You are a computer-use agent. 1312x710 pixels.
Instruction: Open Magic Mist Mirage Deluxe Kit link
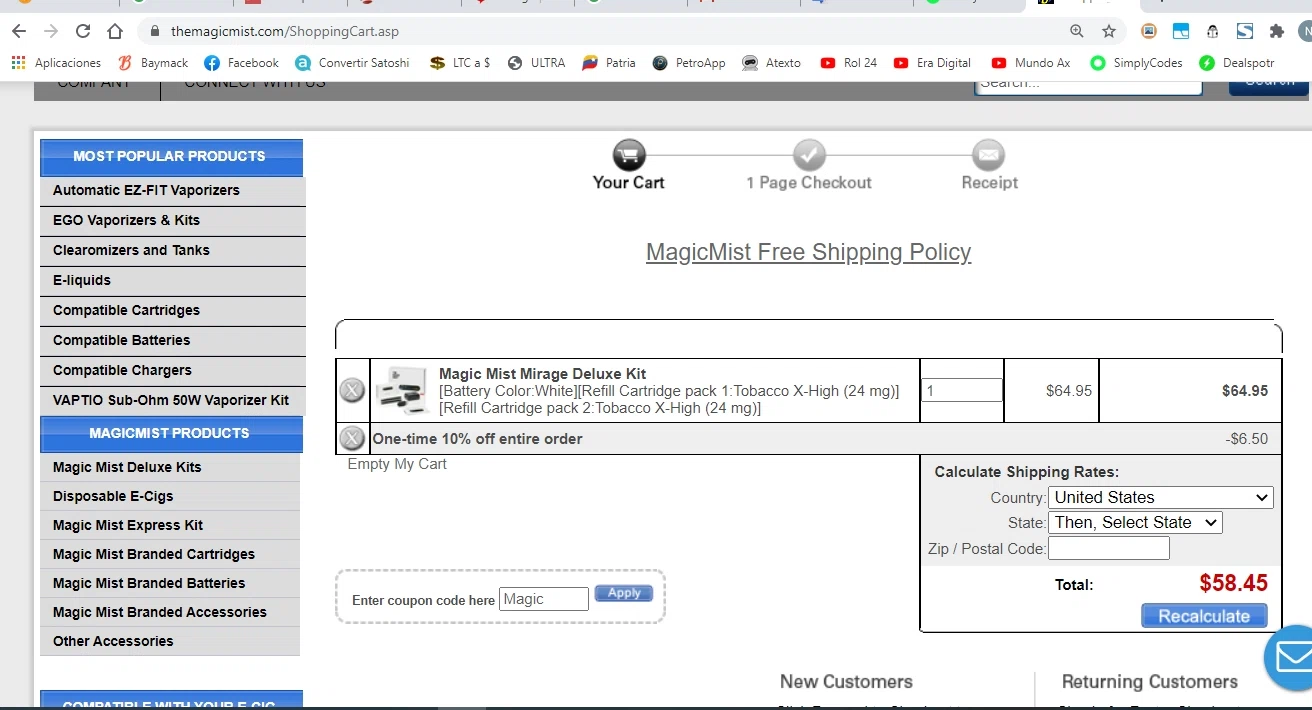542,374
